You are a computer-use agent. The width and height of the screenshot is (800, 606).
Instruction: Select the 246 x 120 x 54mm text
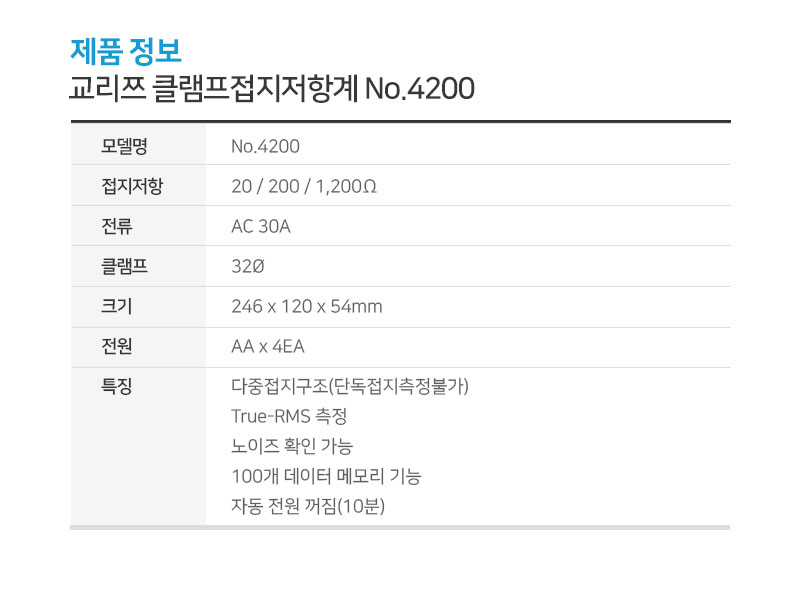307,306
